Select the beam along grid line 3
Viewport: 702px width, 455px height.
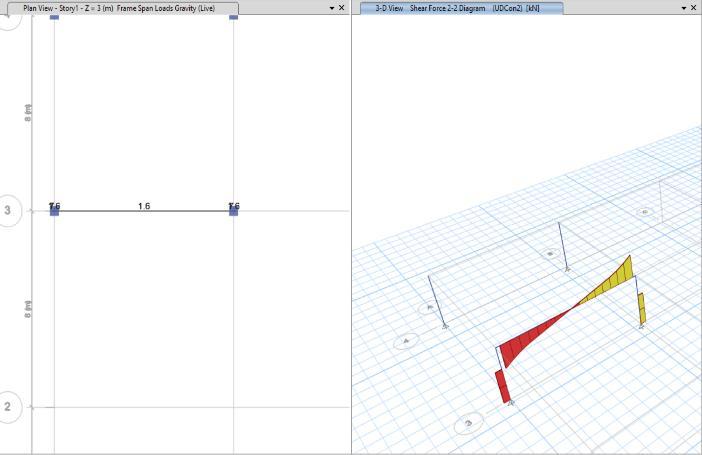144,211
